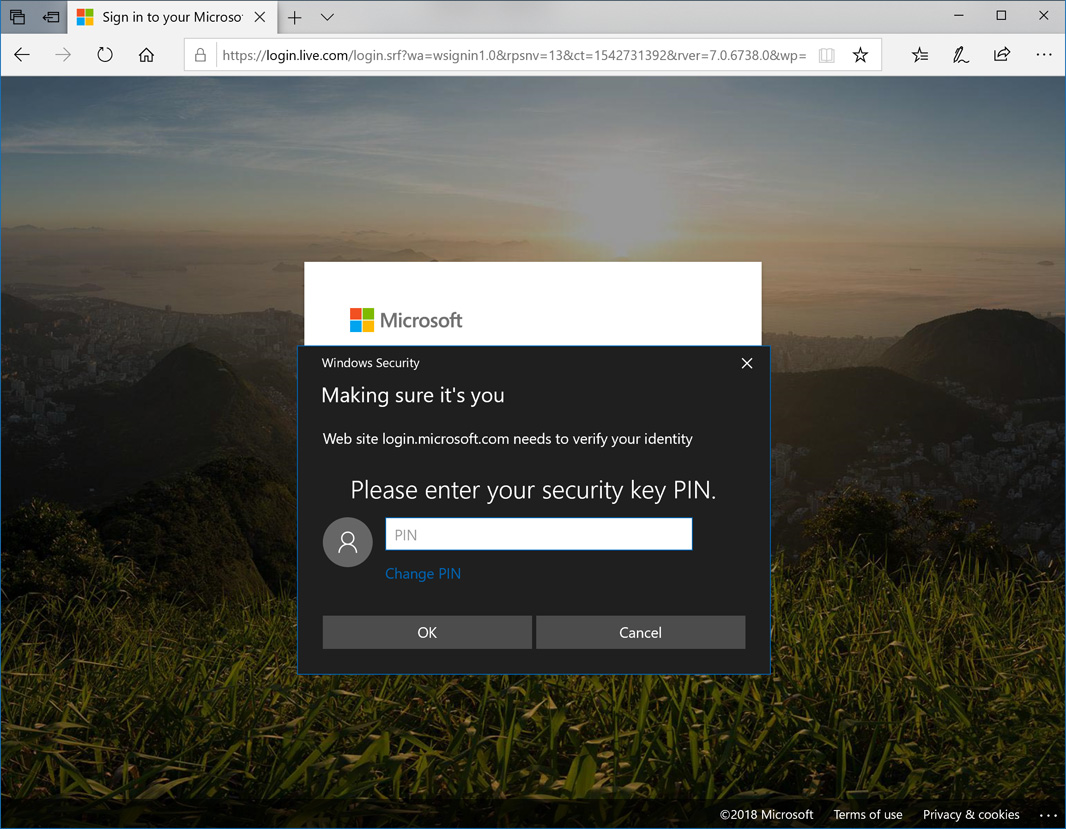This screenshot has height=829, width=1066.
Task: Click the Add notes pen icon
Action: (961, 56)
